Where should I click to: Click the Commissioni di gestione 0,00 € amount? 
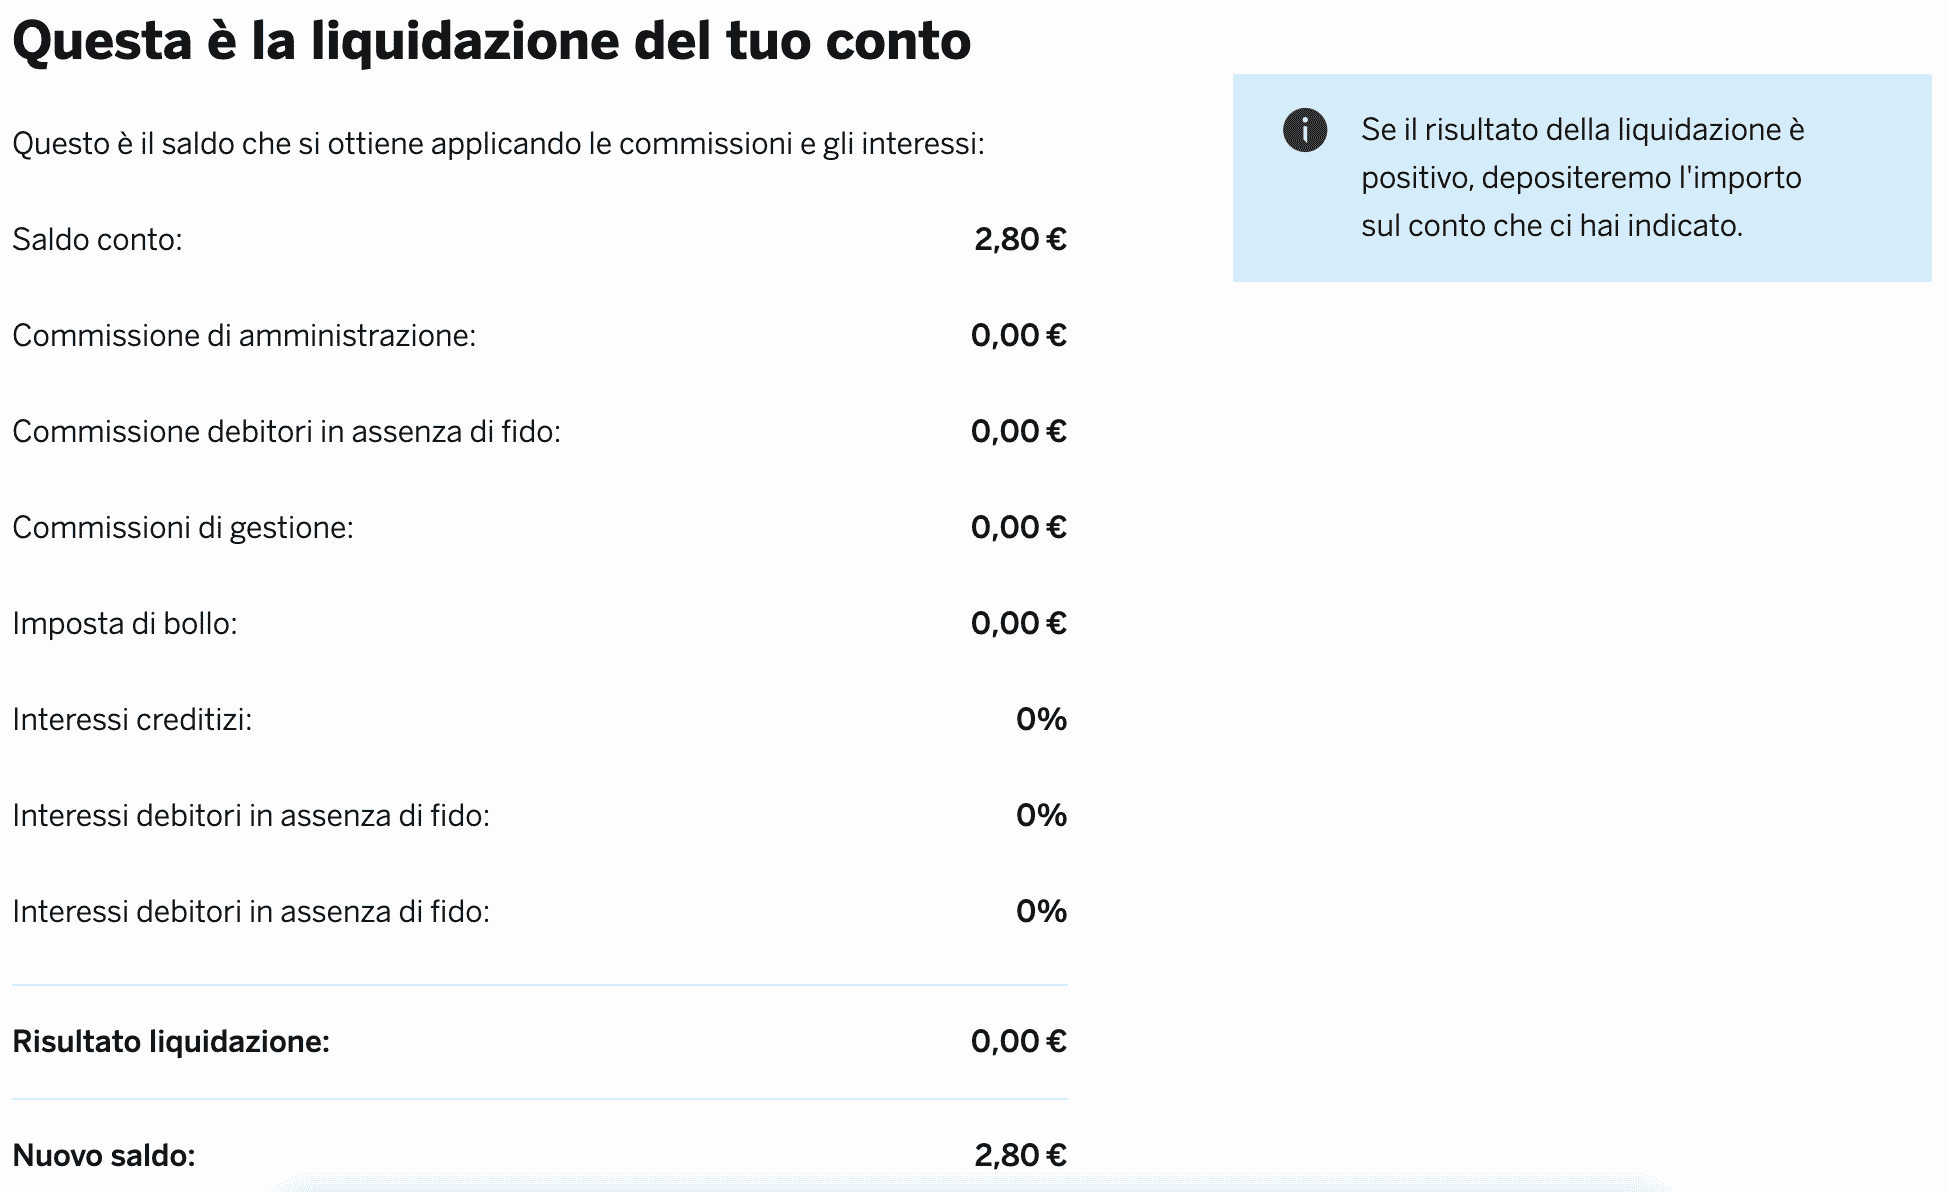point(1018,528)
